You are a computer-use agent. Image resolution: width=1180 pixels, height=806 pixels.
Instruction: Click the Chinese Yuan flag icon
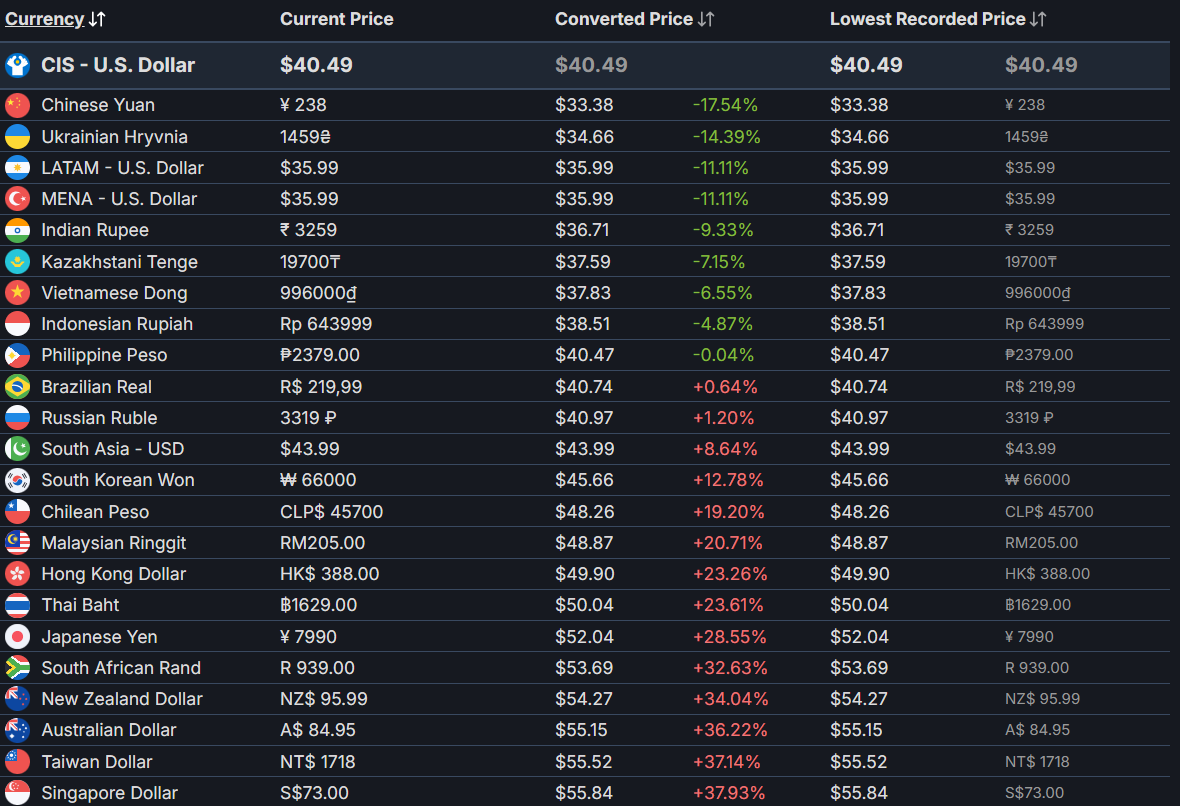click(17, 105)
